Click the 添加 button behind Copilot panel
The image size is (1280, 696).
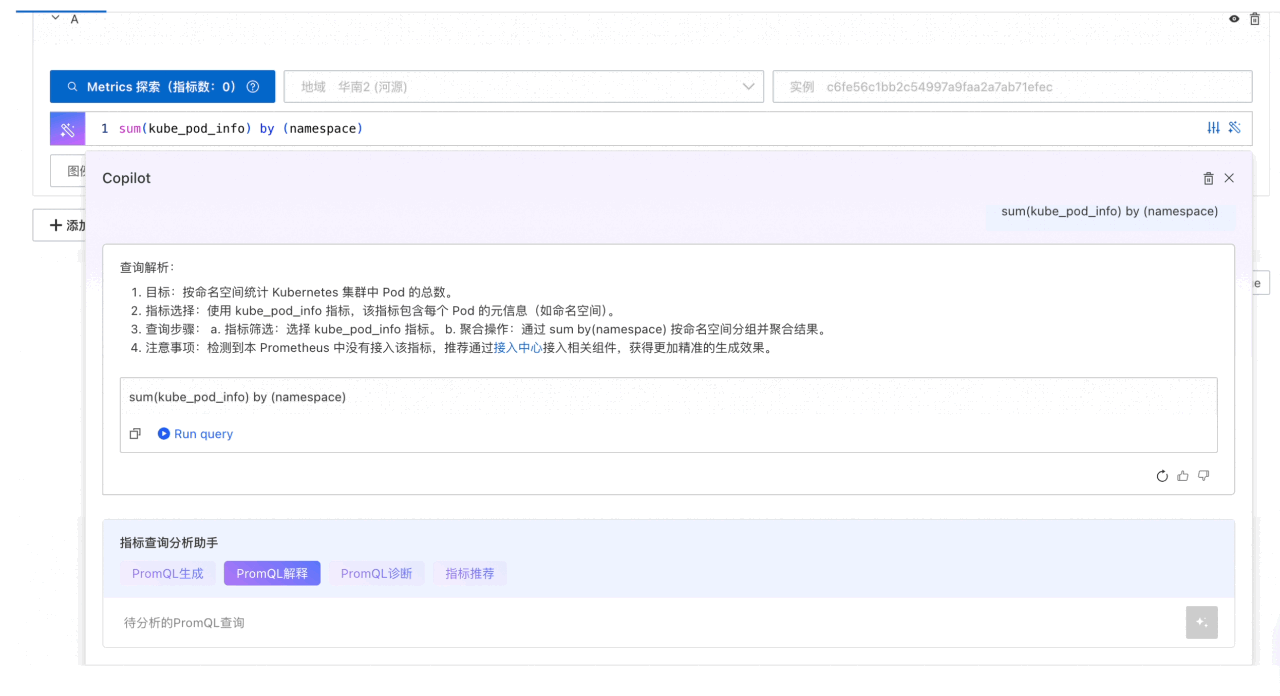coord(60,225)
